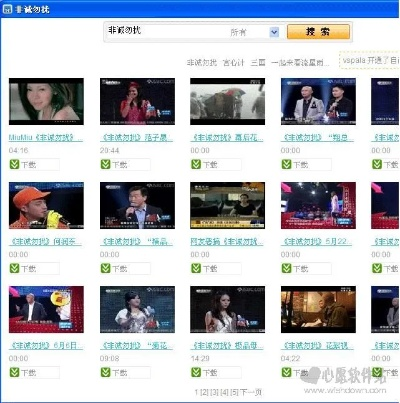
Task: Click the download icon under the “极品” video
Action: pos(105,268)
